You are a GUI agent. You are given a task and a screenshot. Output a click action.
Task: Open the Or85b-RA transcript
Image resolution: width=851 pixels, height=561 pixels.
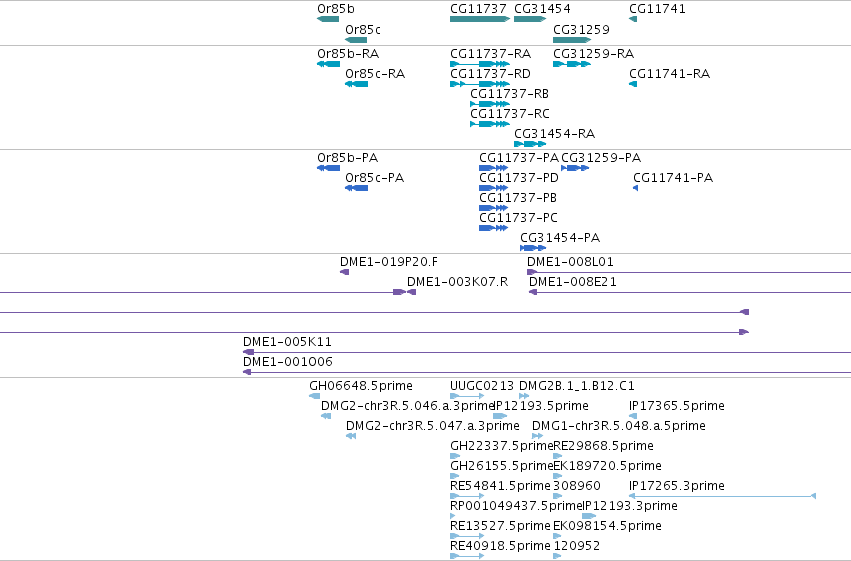328,64
